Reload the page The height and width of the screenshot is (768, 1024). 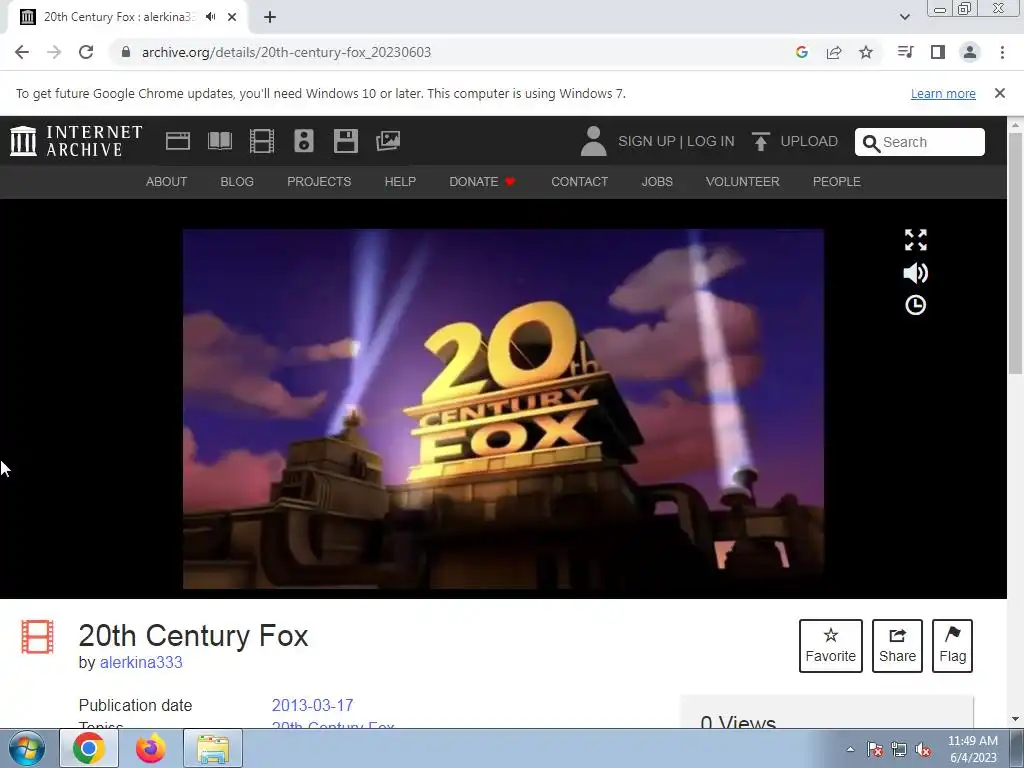click(86, 52)
